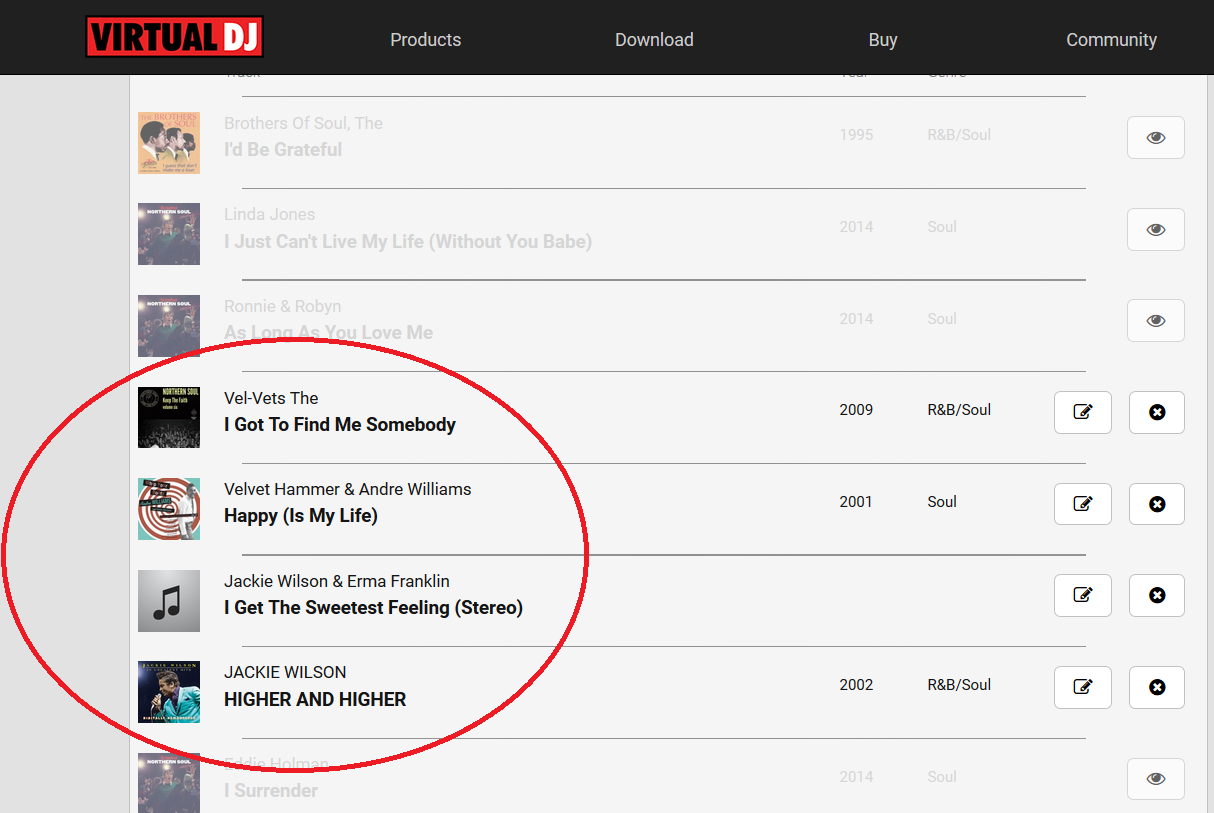Click R&B/Soul genre on HIGHER AND HIGHER row

point(959,685)
